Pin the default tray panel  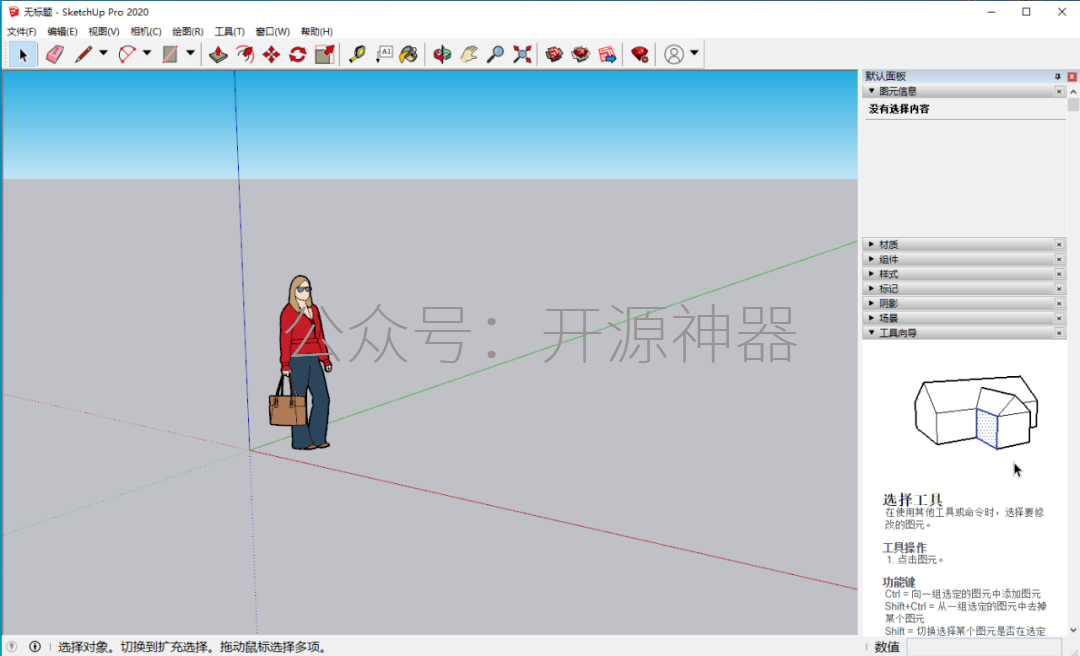pyautogui.click(x=1057, y=76)
